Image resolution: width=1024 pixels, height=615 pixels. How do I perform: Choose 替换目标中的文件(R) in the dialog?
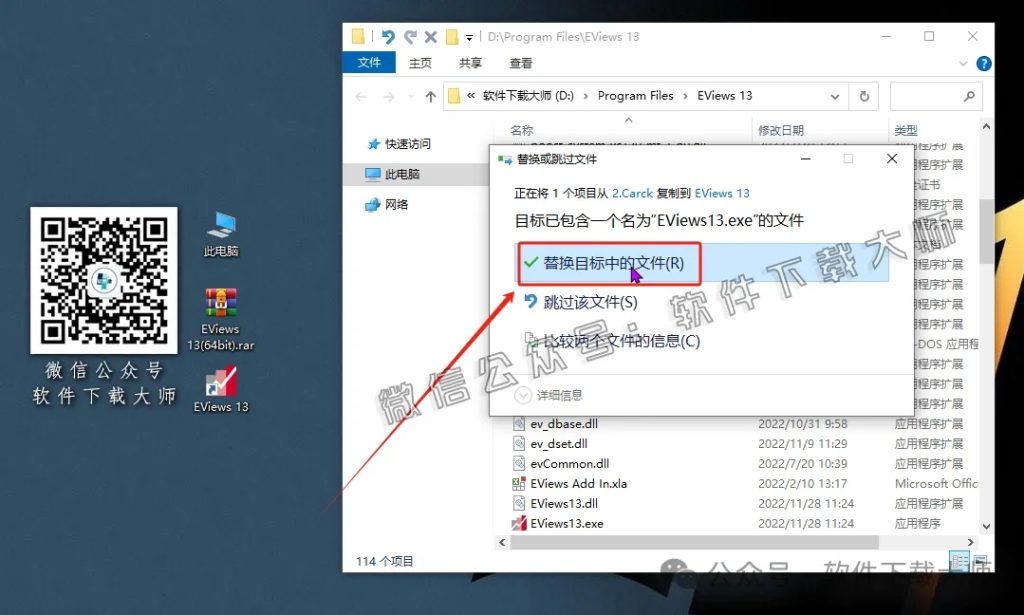tap(610, 264)
